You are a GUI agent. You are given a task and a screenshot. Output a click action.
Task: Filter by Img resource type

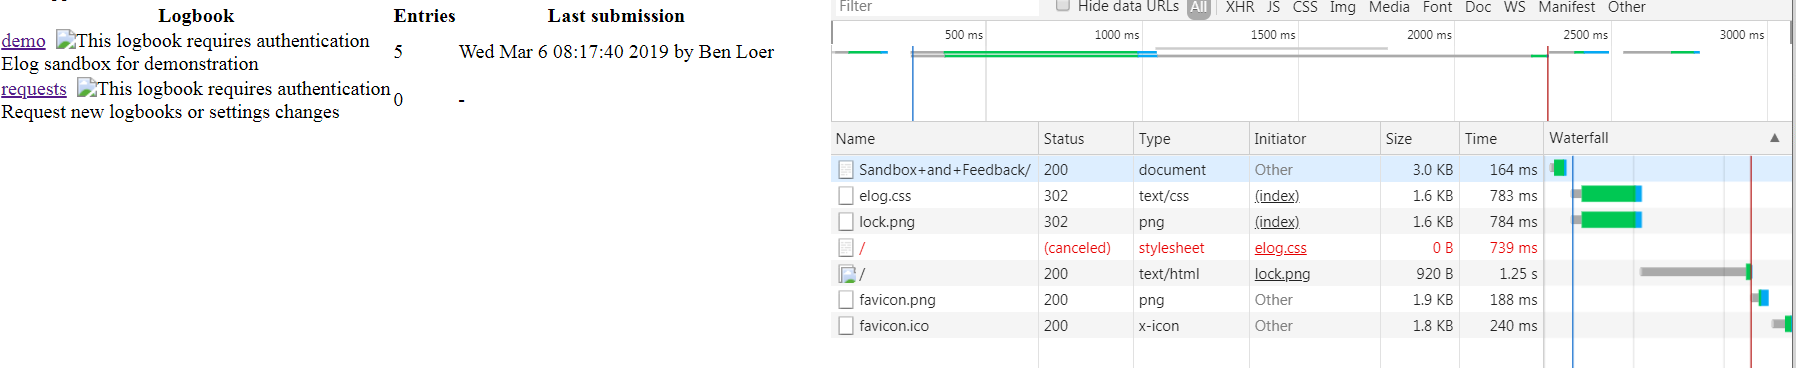(1343, 7)
